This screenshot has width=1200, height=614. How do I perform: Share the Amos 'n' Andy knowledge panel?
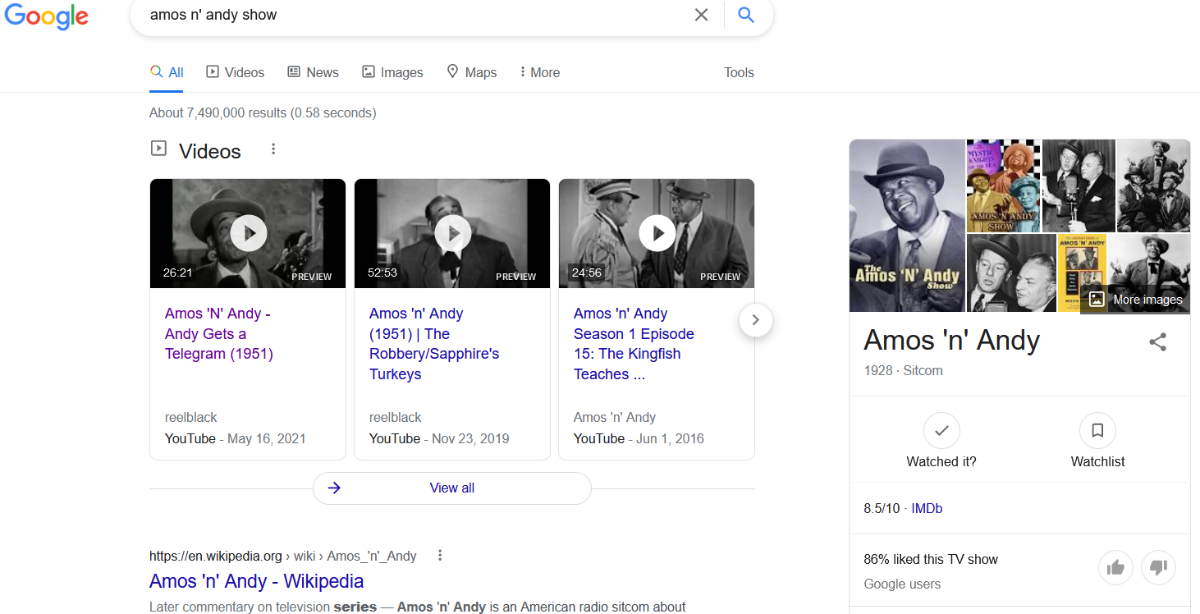(x=1157, y=342)
